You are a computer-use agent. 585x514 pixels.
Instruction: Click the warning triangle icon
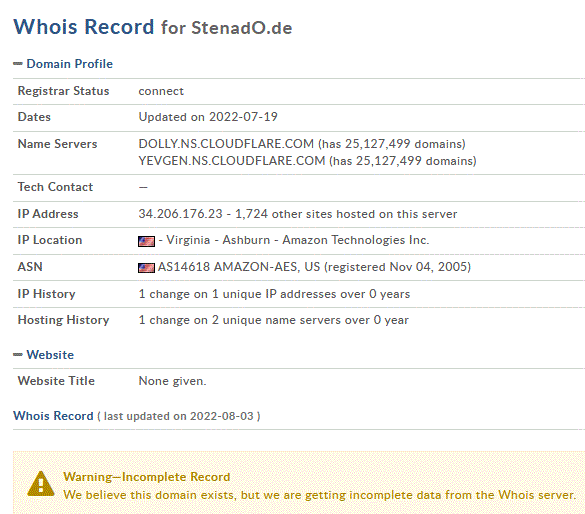pos(41,483)
